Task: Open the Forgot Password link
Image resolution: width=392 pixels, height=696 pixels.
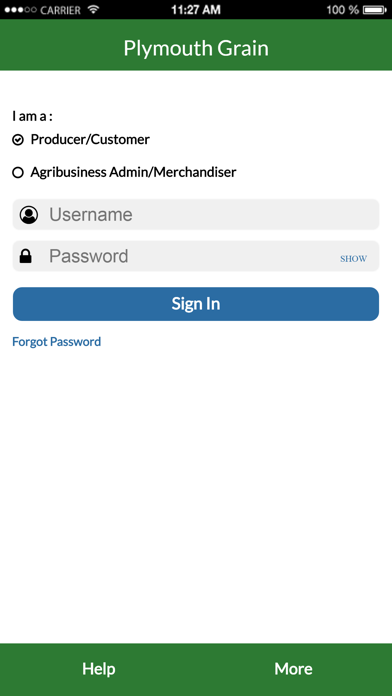Action: [56, 342]
